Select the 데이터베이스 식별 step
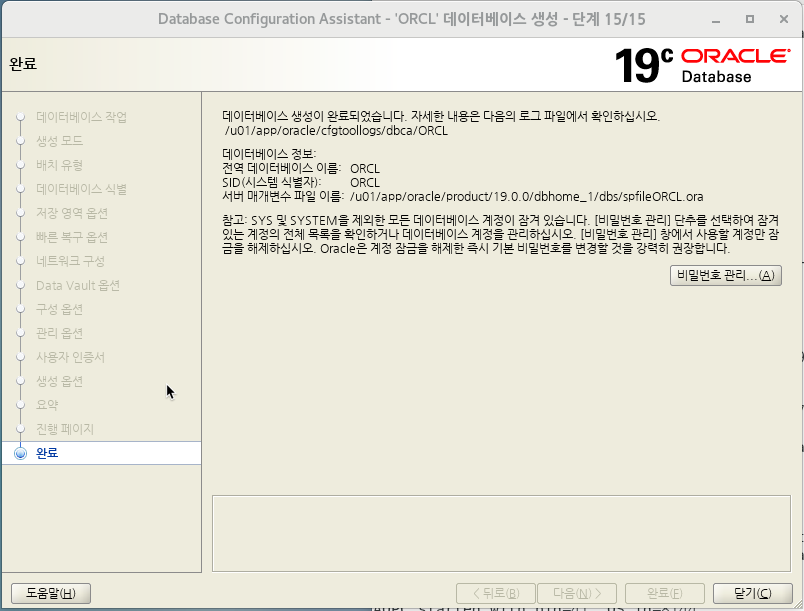Viewport: 804px width, 611px height. pyautogui.click(x=81, y=189)
